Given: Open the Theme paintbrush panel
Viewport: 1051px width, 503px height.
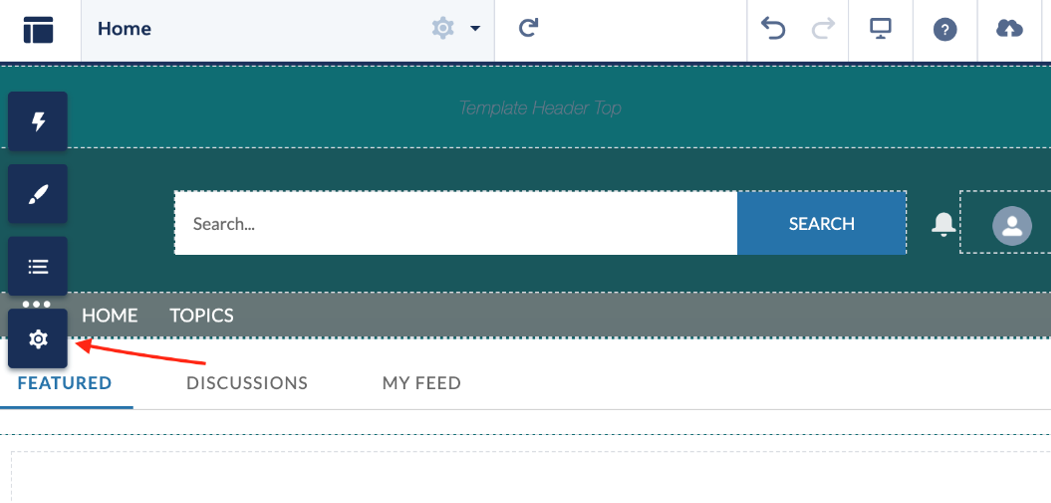Looking at the screenshot, I should coord(38,194).
